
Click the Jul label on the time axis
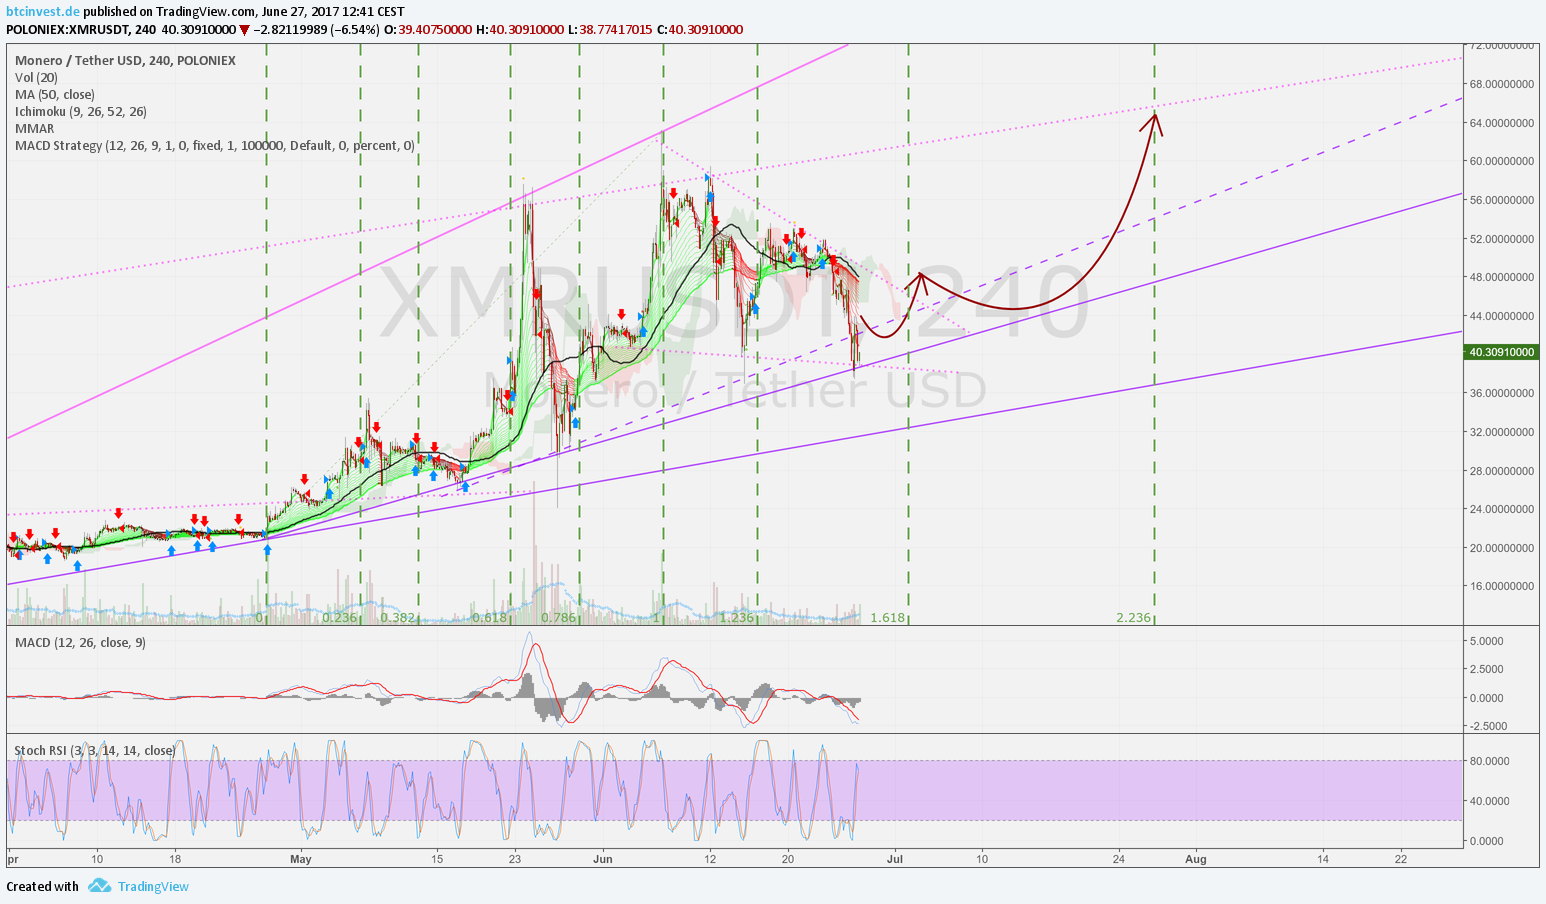coord(896,858)
